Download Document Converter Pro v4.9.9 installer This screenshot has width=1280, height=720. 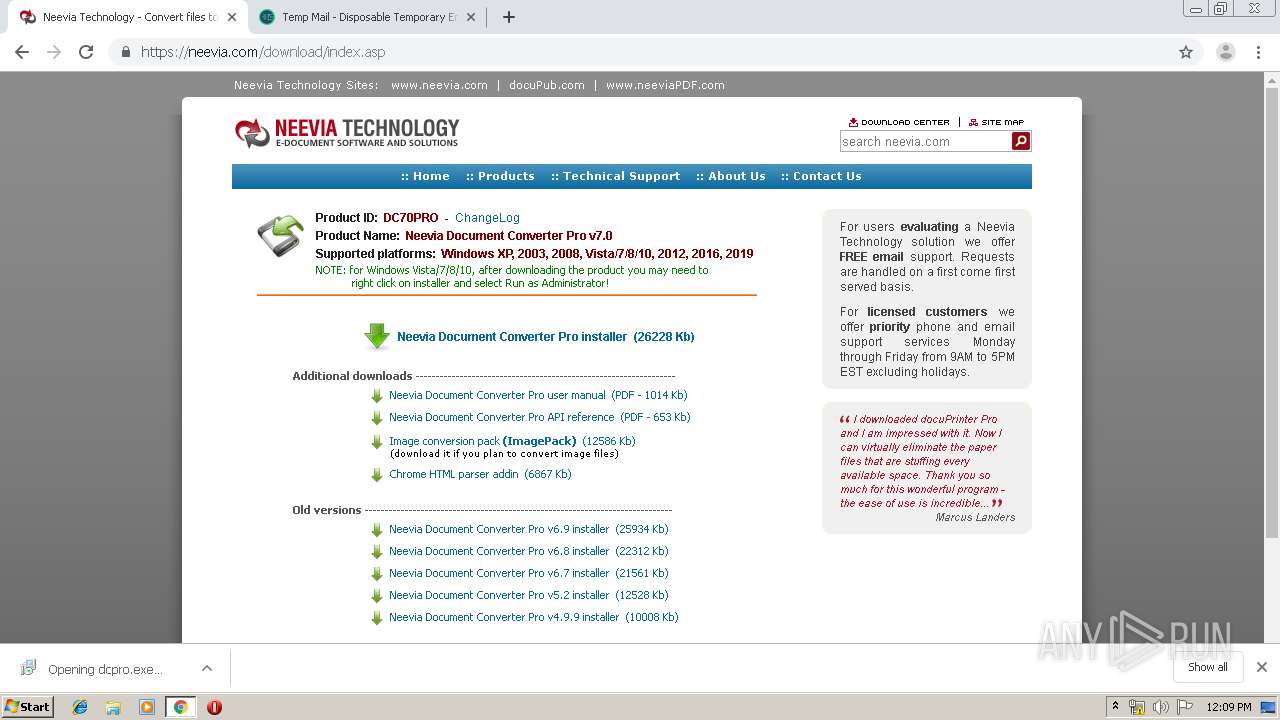(x=534, y=618)
